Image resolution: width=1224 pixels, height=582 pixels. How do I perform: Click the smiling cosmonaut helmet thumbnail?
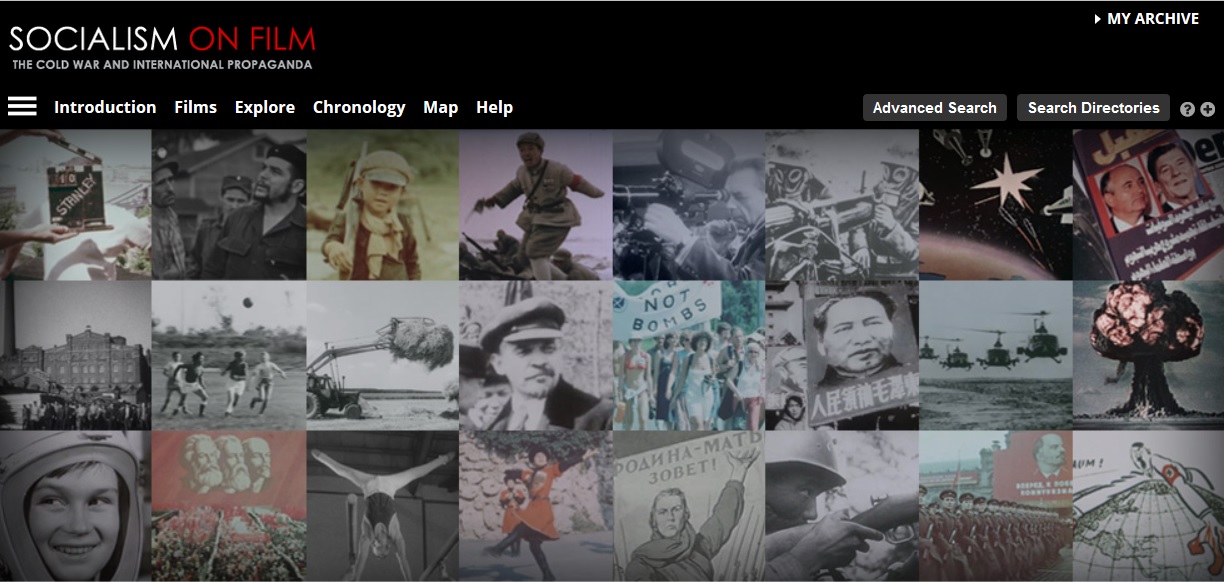point(75,506)
